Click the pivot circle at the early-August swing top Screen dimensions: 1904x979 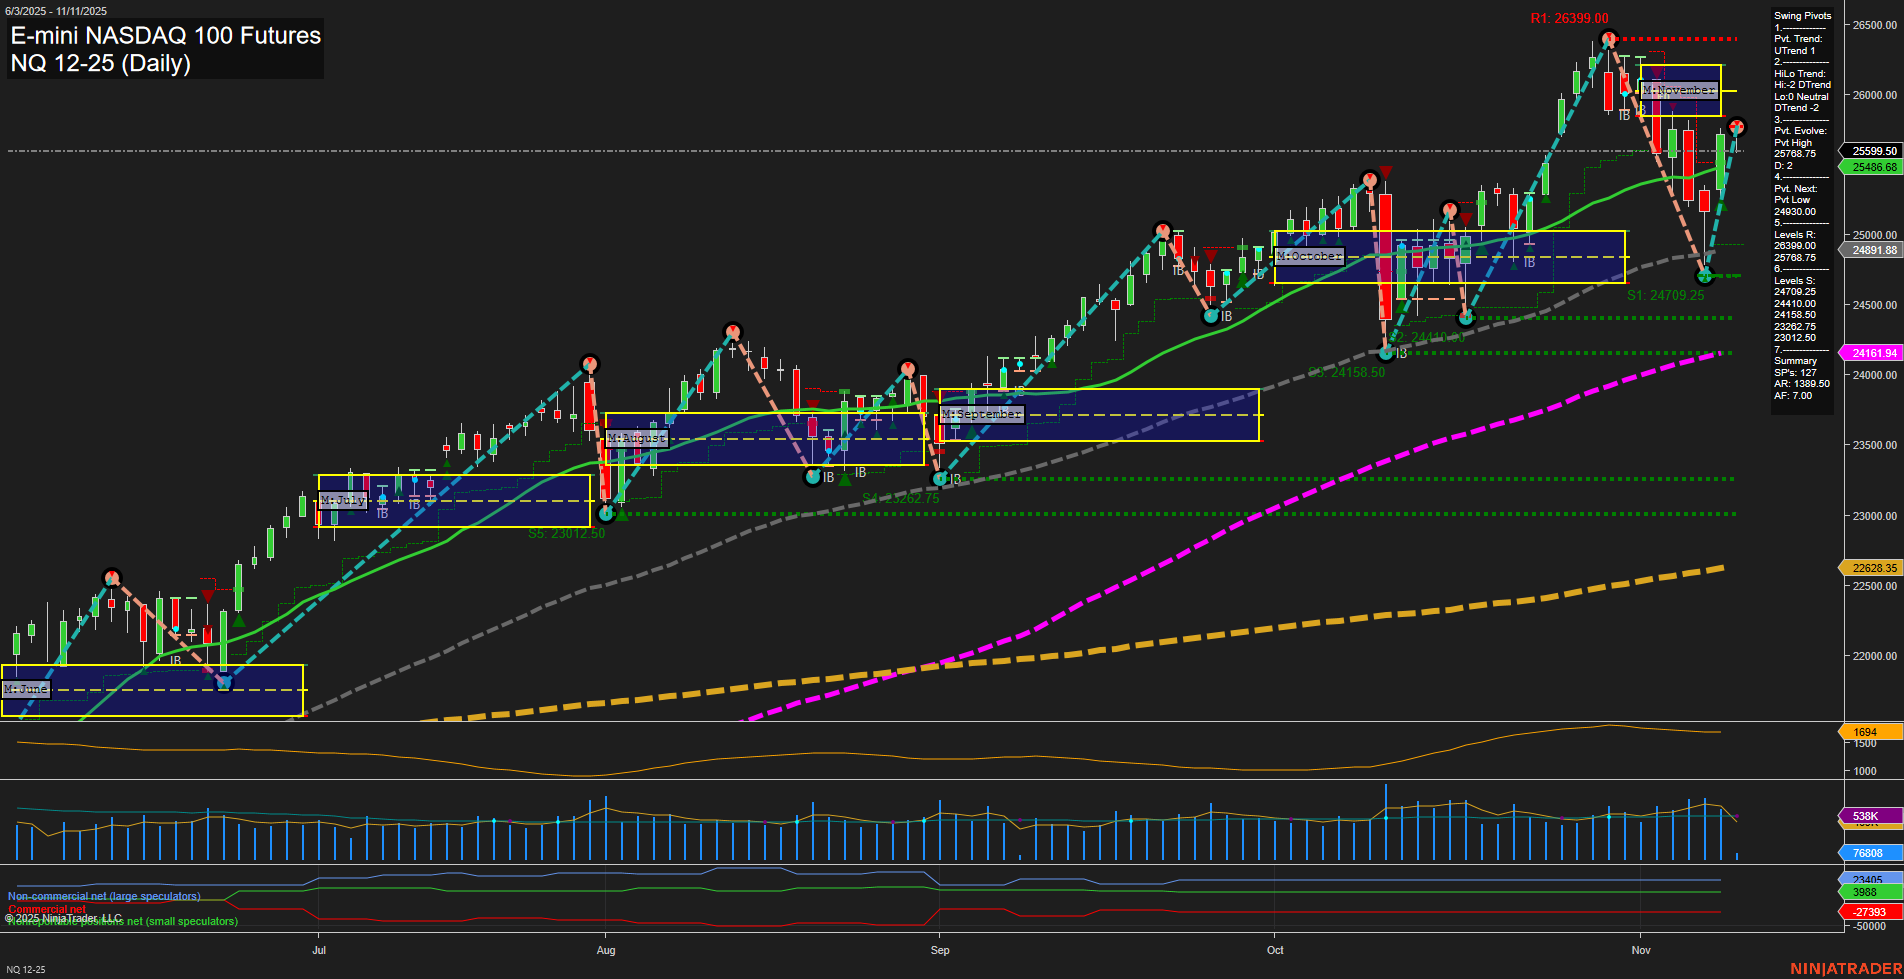tap(588, 364)
